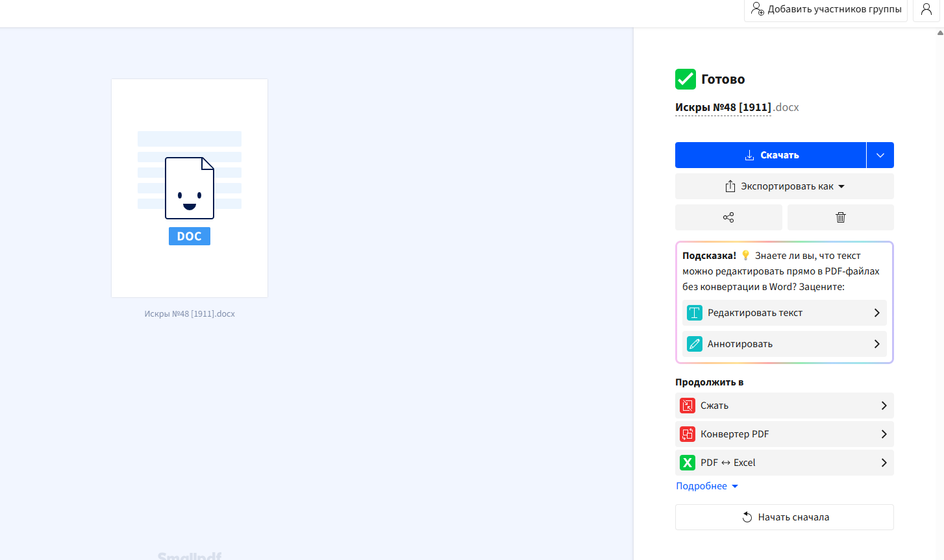Continue in Сжать tool
944x560 pixels.
(784, 406)
